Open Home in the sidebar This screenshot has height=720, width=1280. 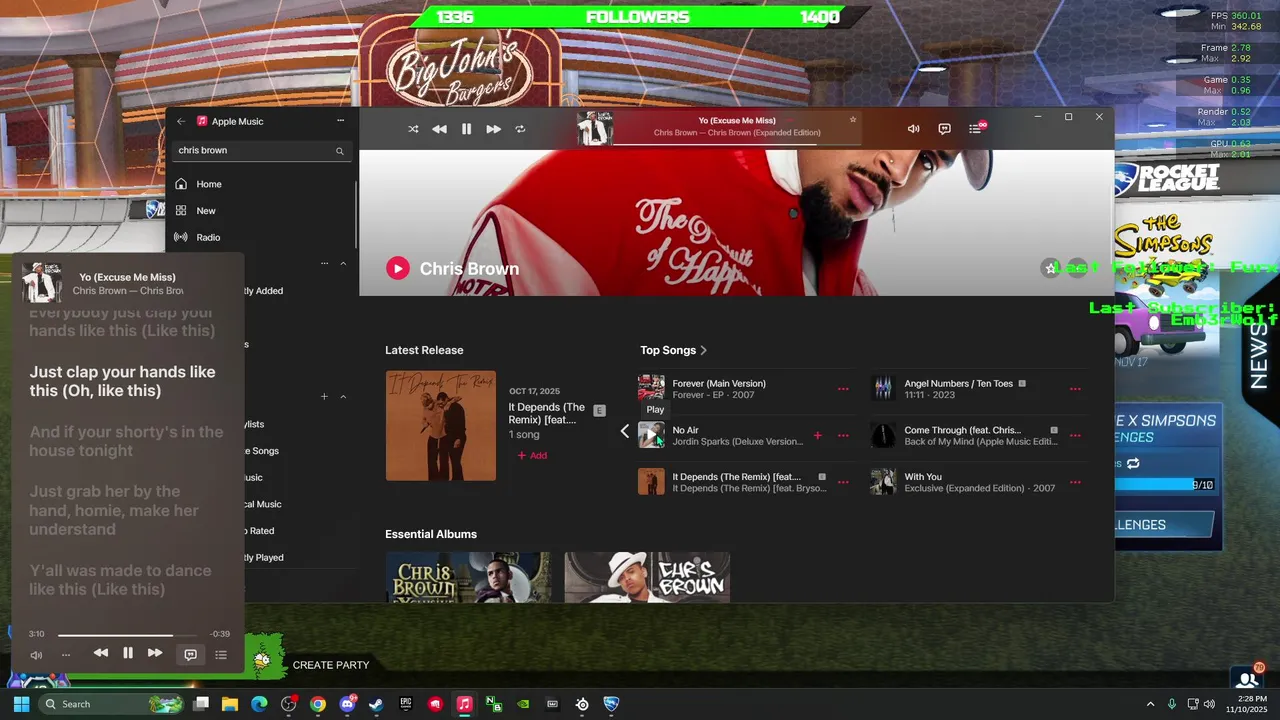pos(261,184)
